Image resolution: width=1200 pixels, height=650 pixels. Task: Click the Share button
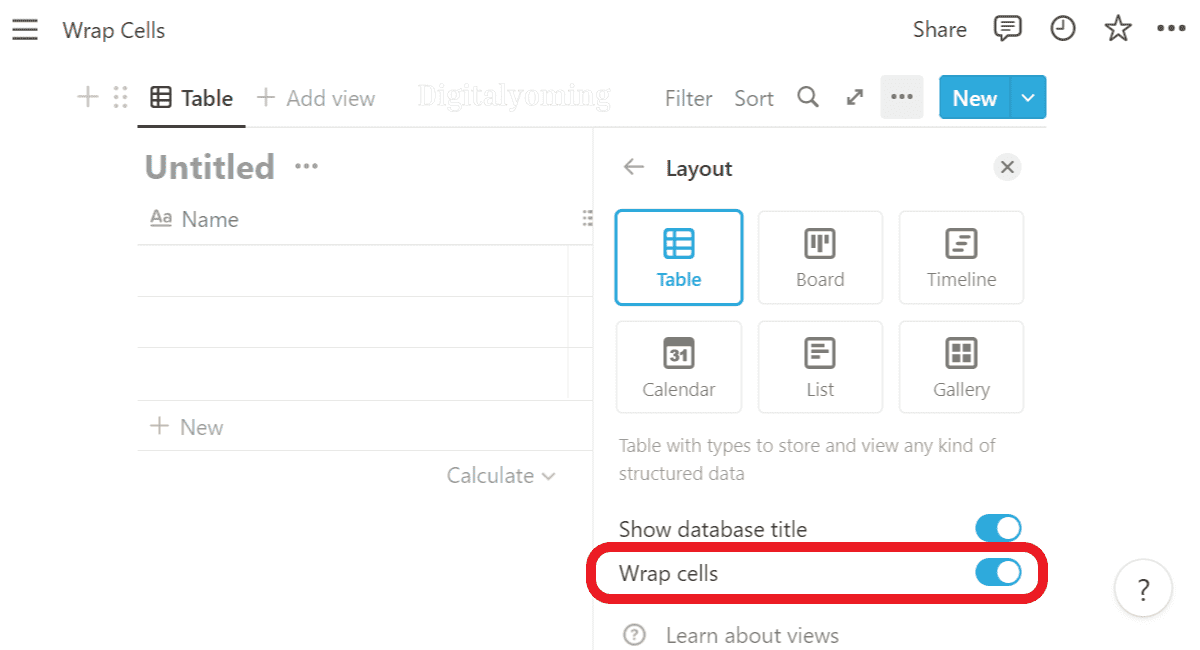click(x=939, y=30)
